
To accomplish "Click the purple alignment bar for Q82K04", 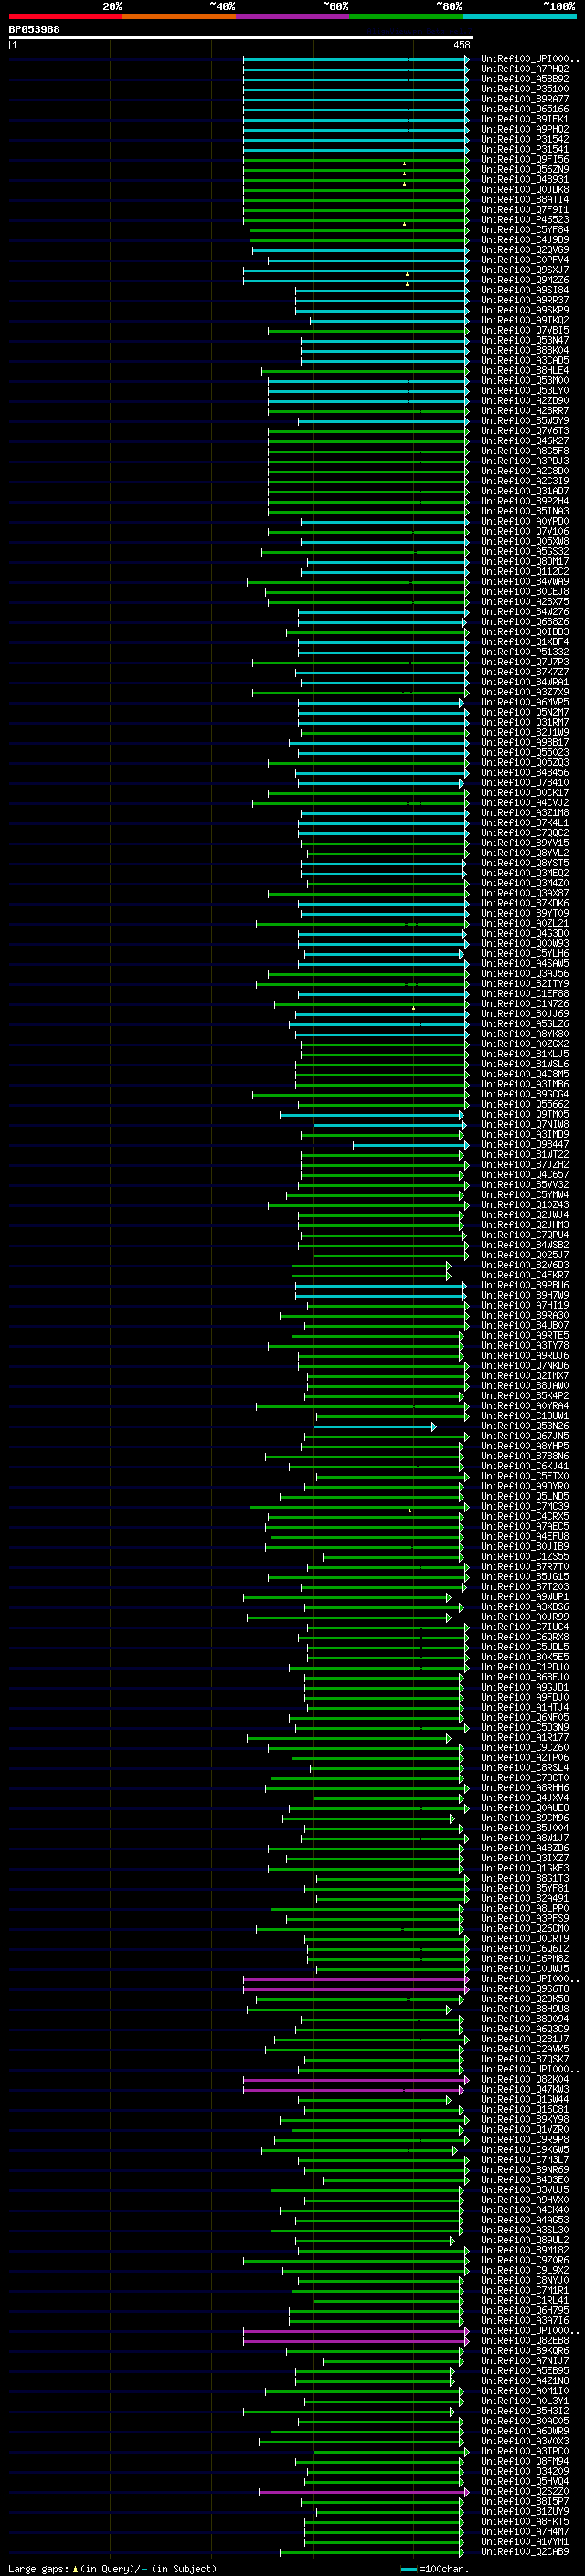I will pyautogui.click(x=355, y=2079).
